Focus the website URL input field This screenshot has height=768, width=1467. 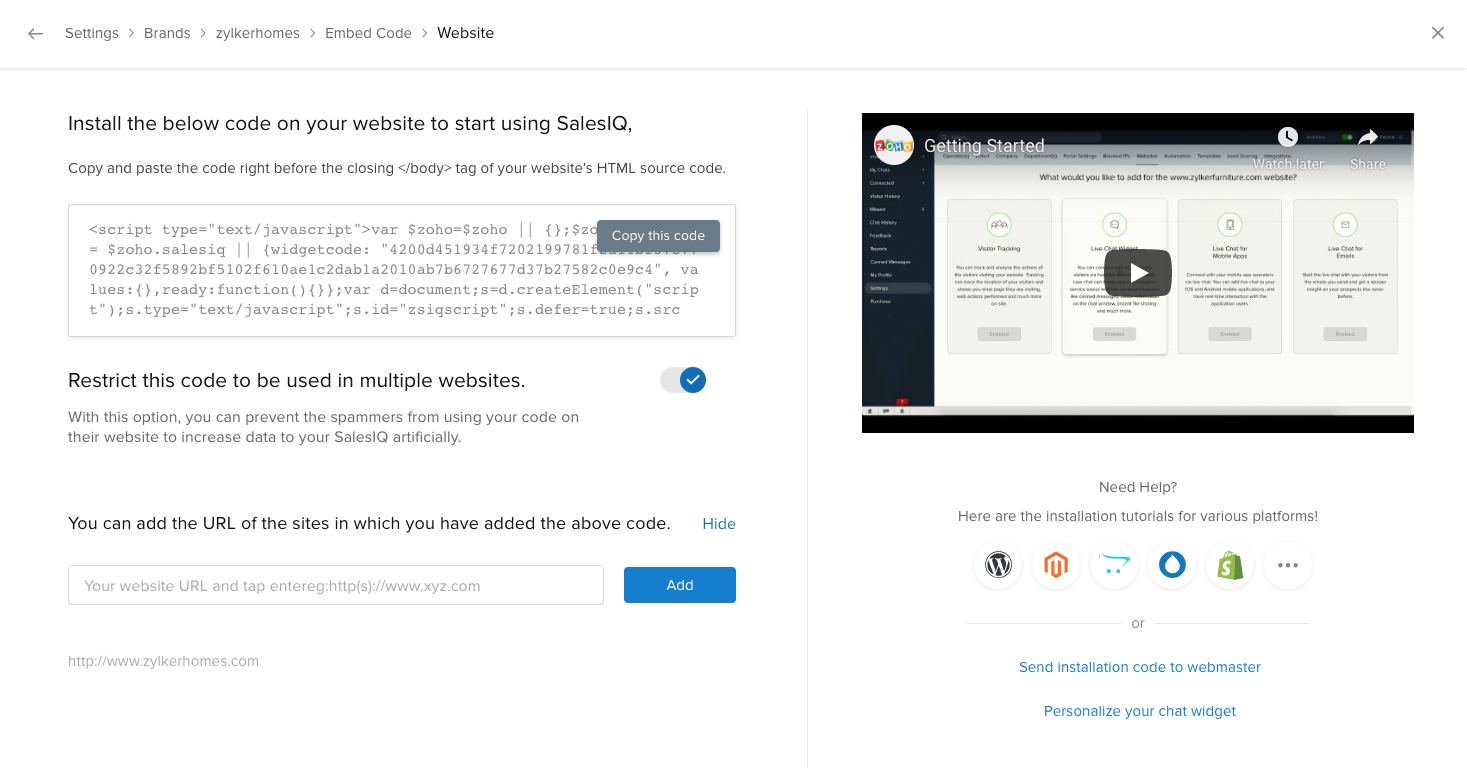(336, 585)
